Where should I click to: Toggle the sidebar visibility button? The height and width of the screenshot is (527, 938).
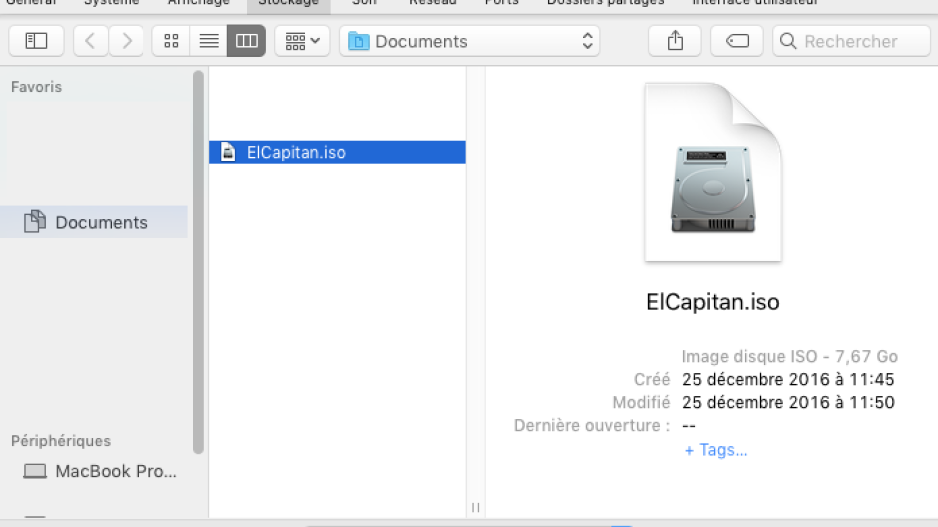[x=36, y=41]
